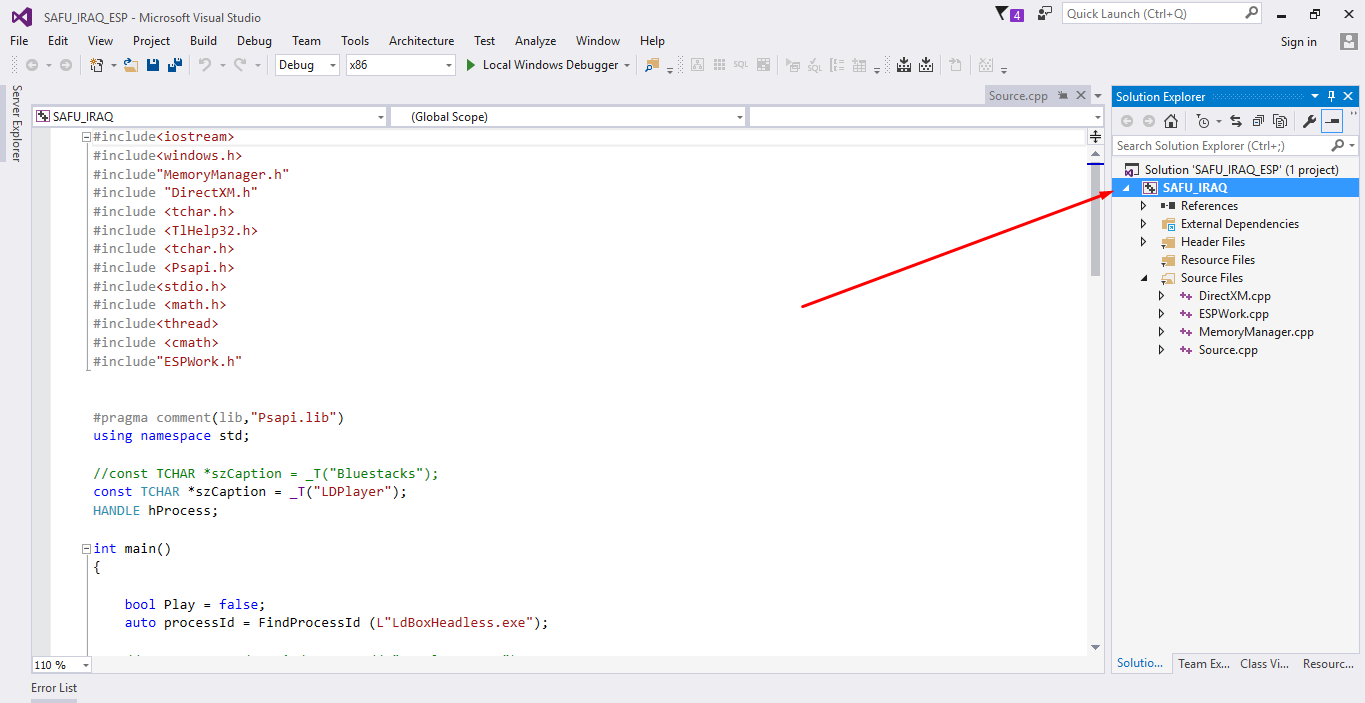The image size is (1365, 703).
Task: Toggle Auto Hide pin on Solution Explorer
Action: (x=1332, y=97)
